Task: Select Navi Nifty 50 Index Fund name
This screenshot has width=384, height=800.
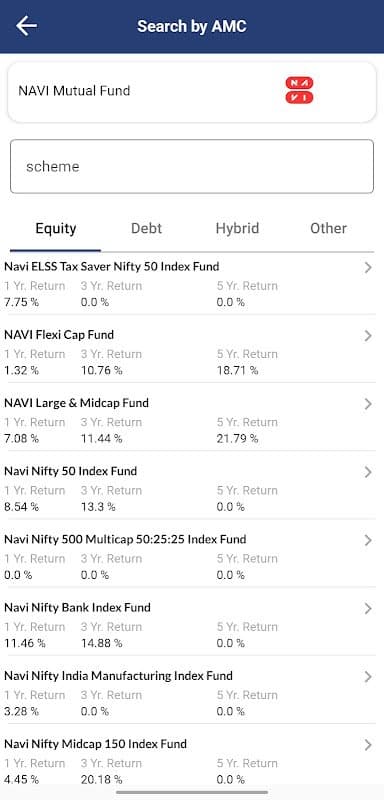Action: 70,471
